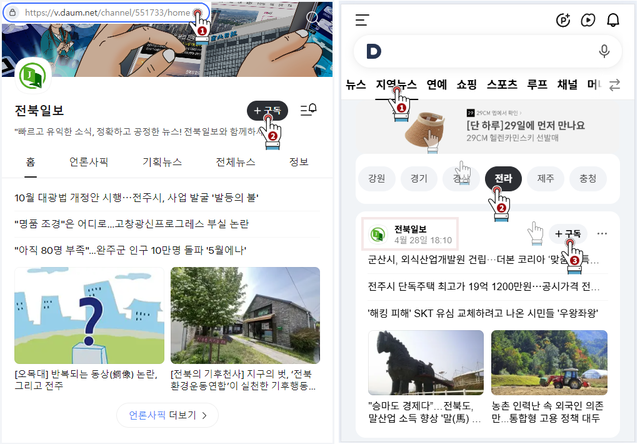
Task: Click the channel notification list icon
Action: coord(309,110)
